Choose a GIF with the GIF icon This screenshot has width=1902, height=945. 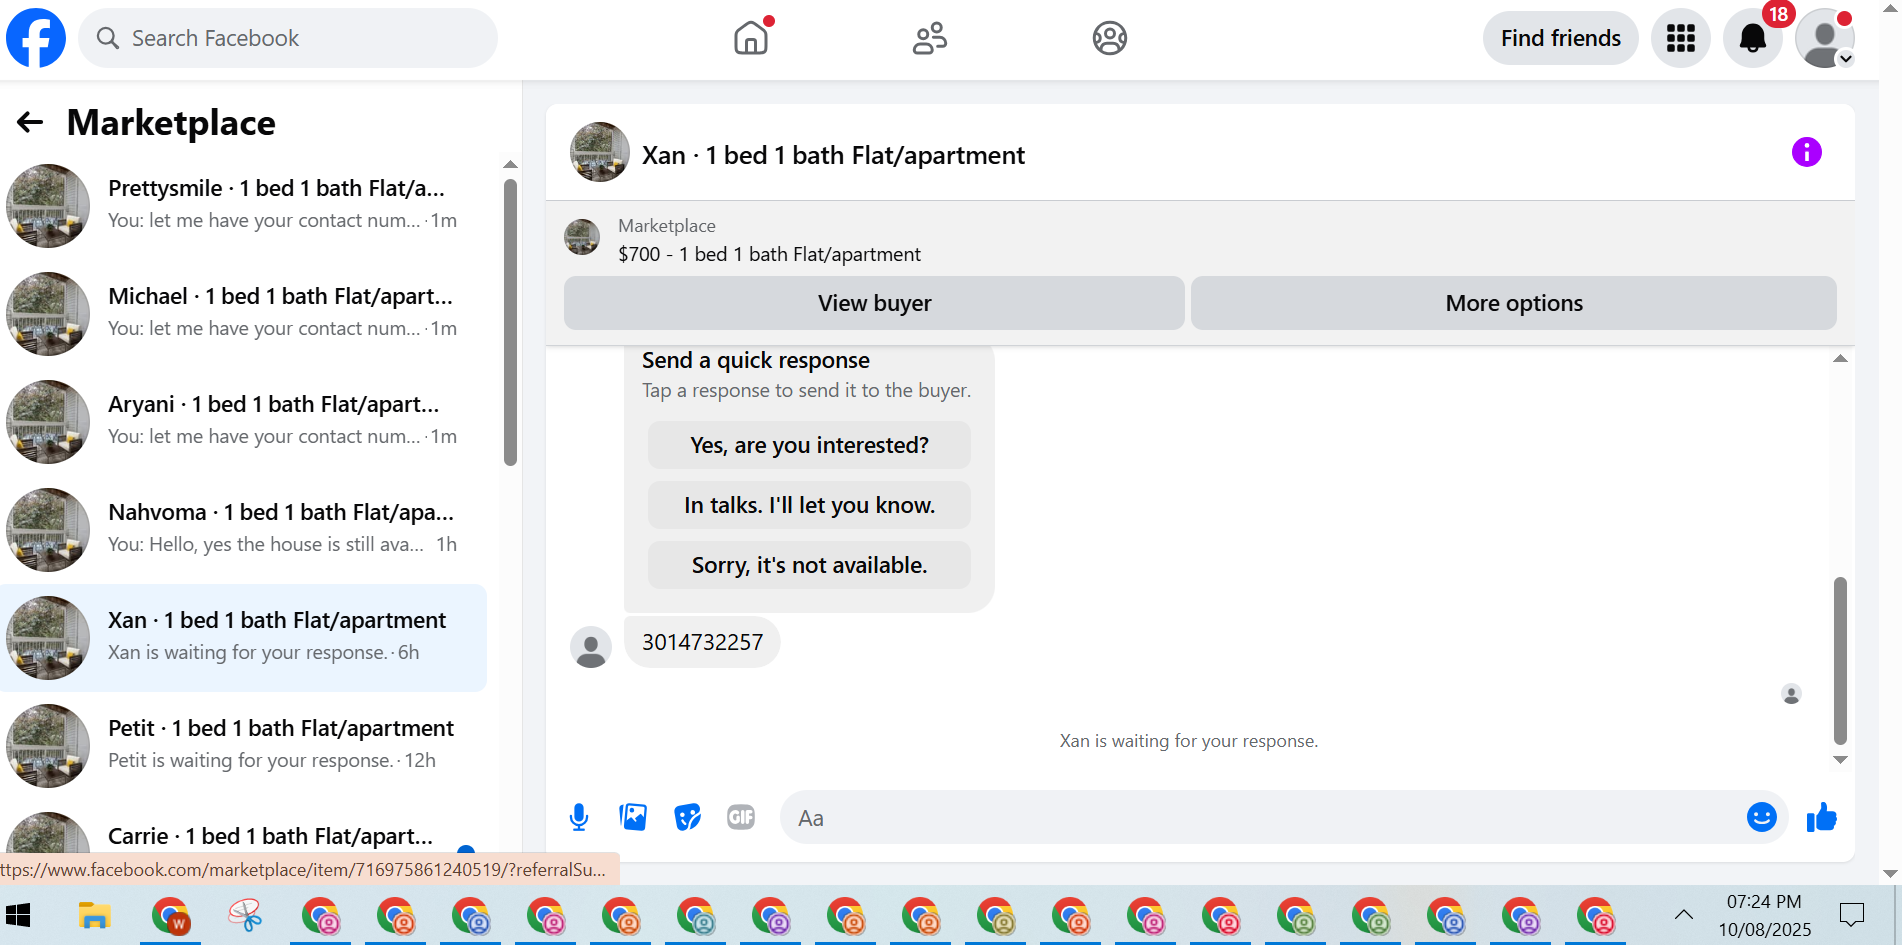tap(741, 817)
